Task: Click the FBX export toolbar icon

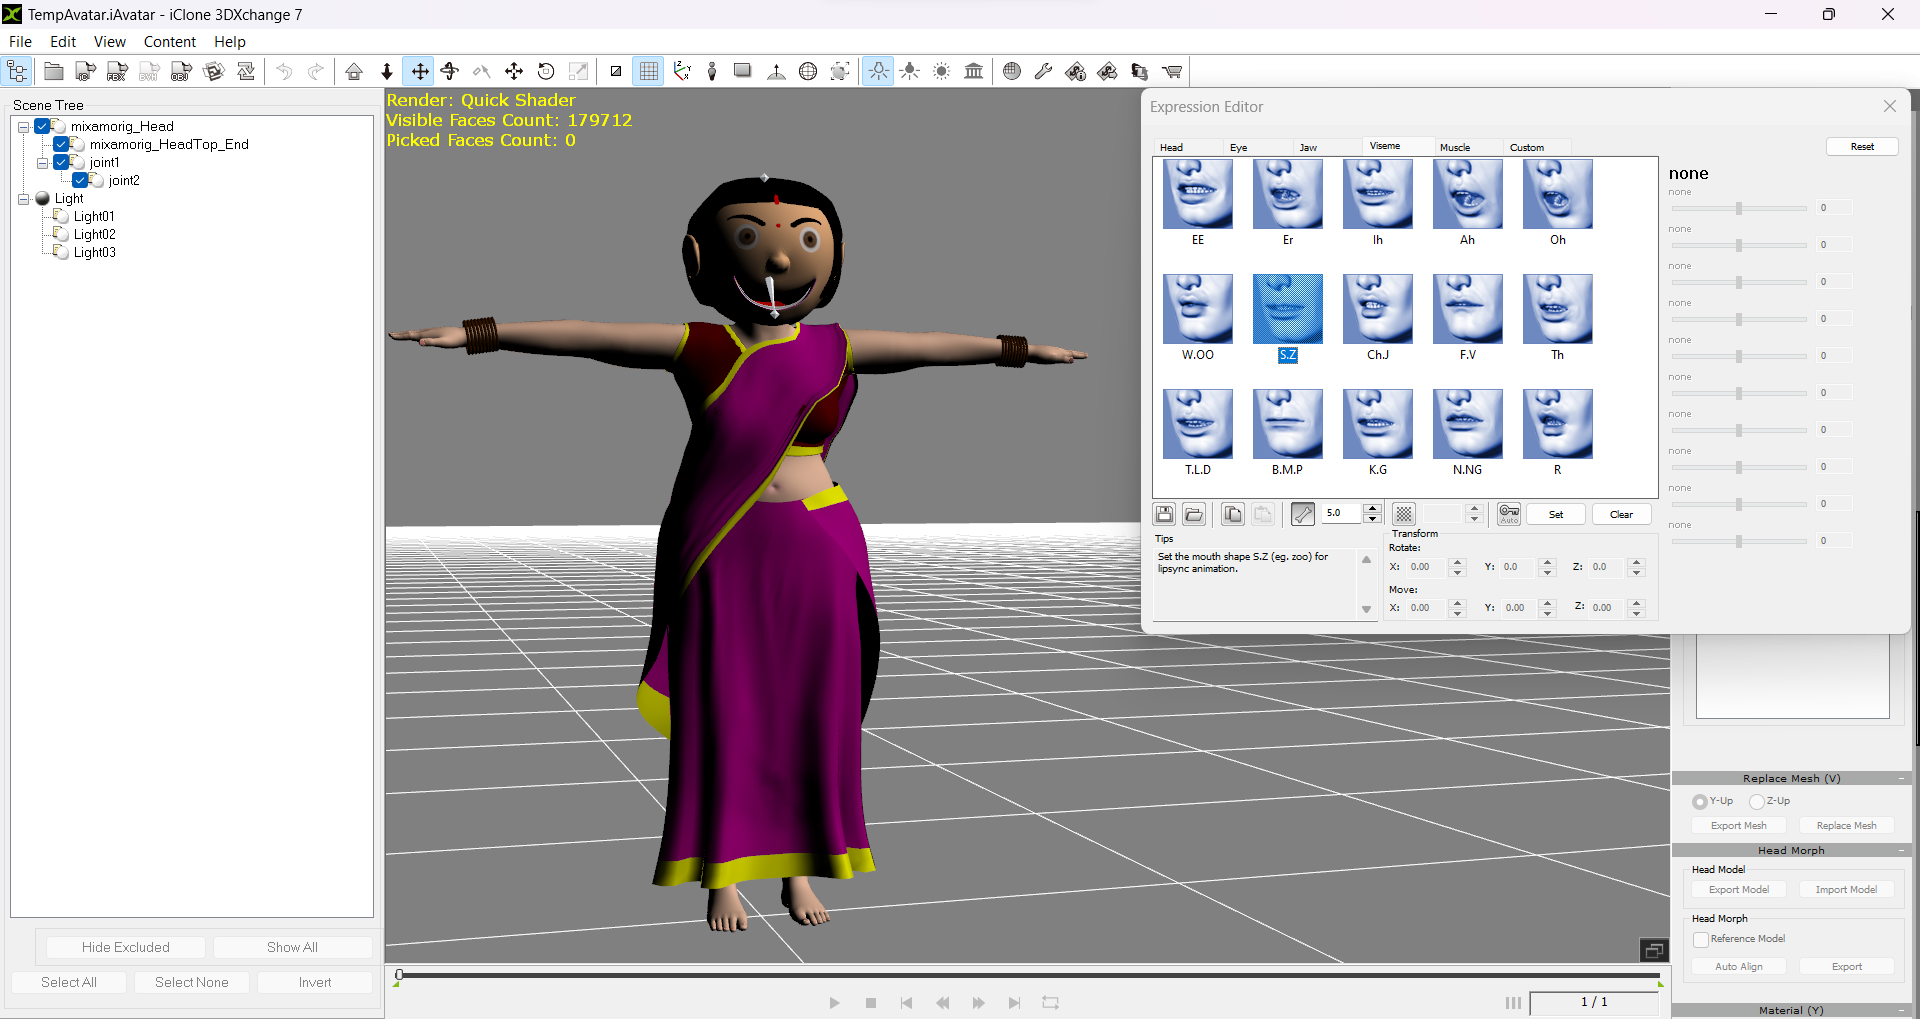Action: pyautogui.click(x=117, y=71)
